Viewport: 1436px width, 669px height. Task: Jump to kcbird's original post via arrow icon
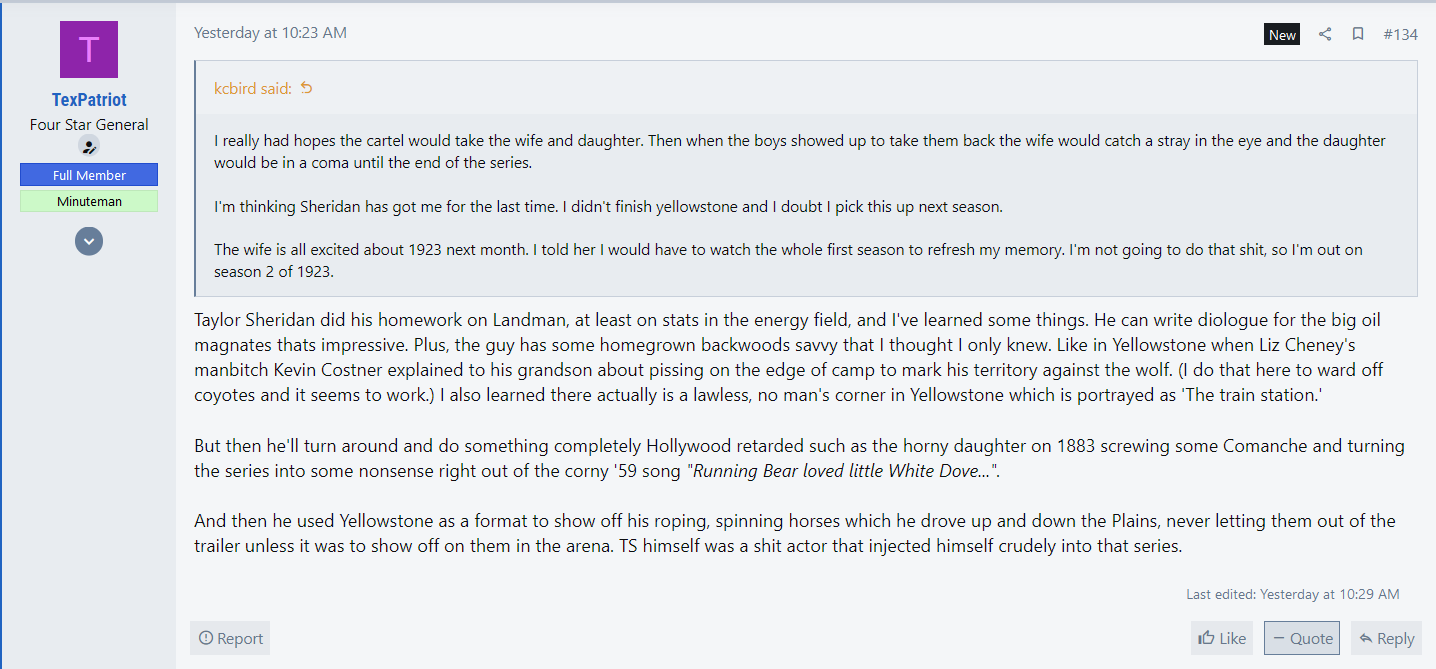pos(307,88)
